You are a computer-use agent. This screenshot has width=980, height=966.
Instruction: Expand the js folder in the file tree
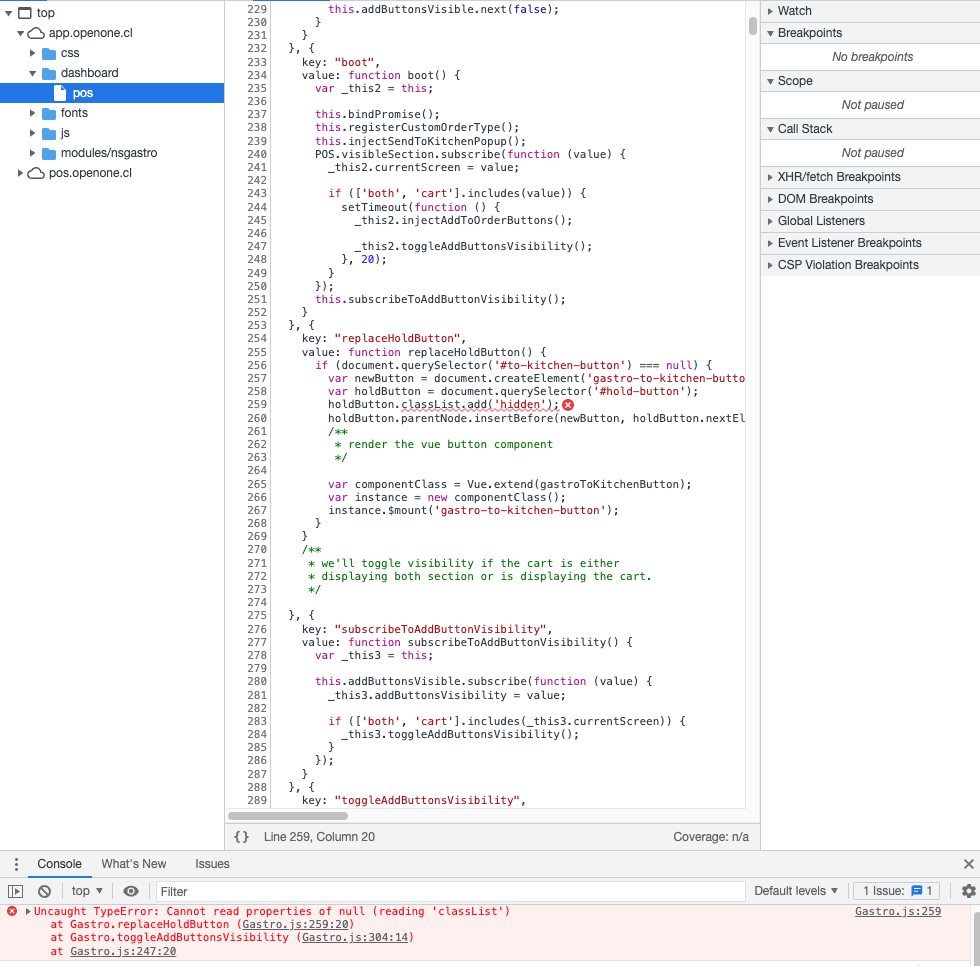31,132
